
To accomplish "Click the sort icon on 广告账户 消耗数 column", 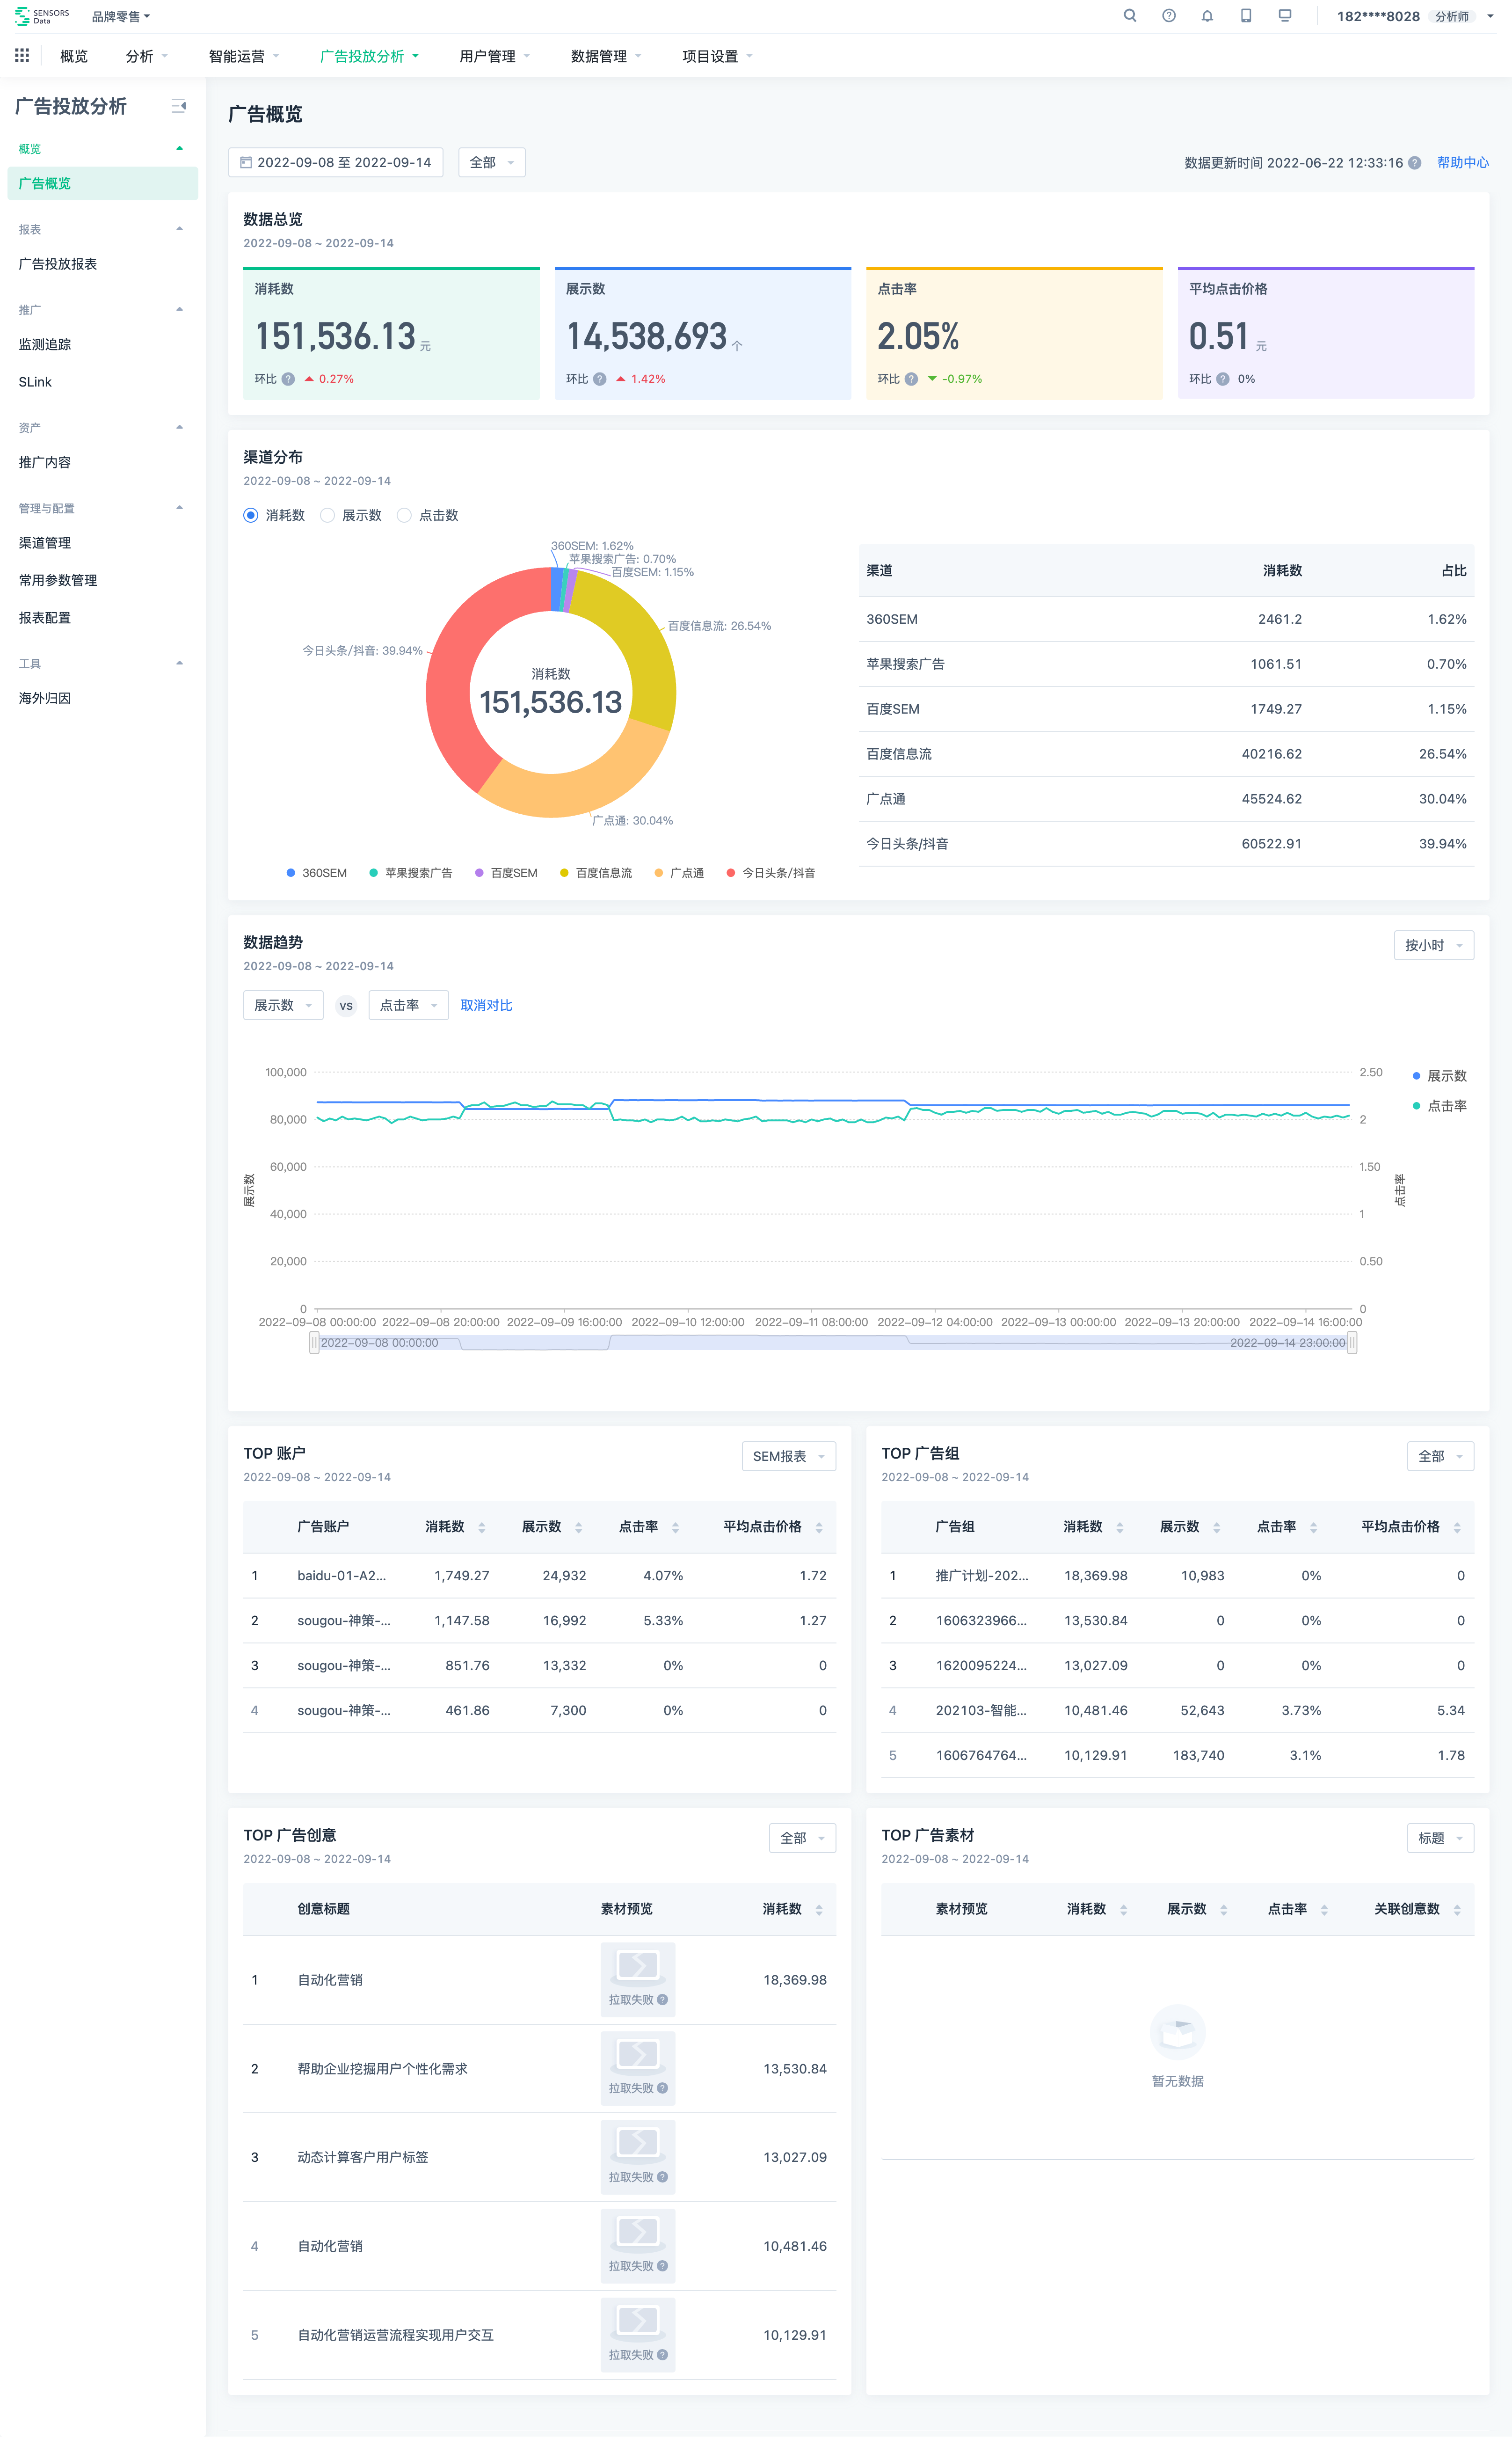I will point(482,1527).
